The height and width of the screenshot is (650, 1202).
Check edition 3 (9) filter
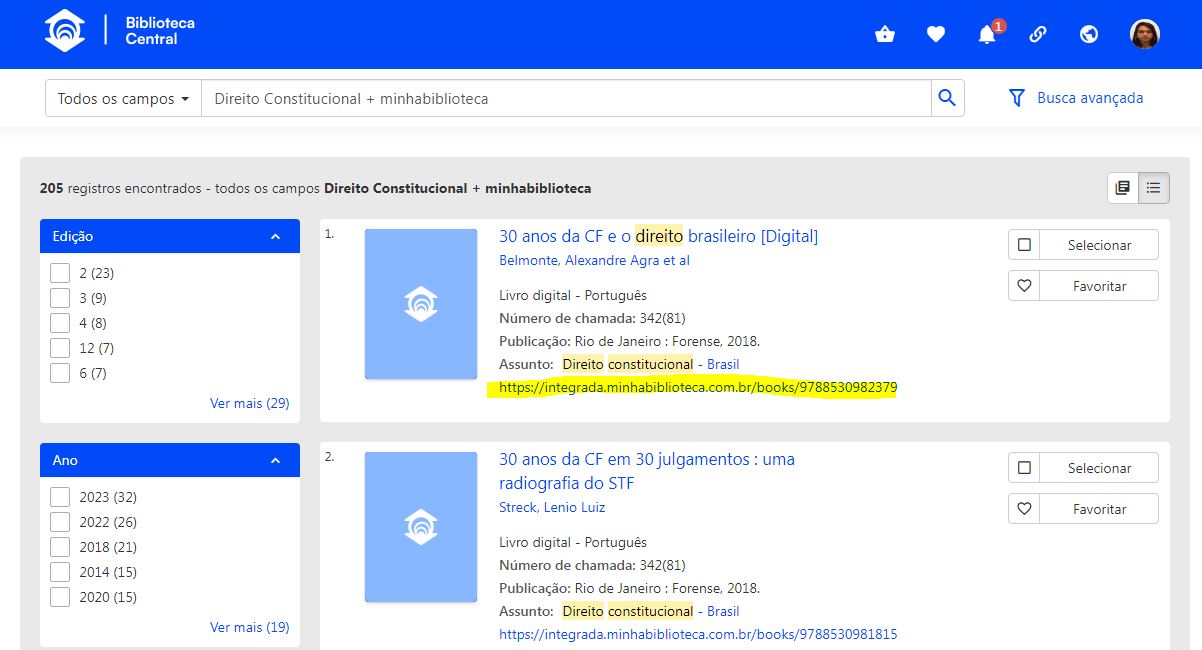(60, 298)
